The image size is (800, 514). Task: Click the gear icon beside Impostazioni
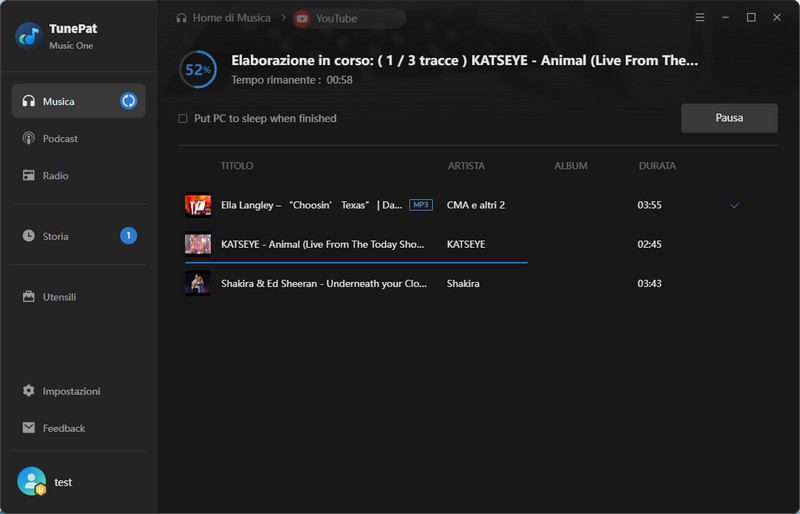pyautogui.click(x=29, y=391)
